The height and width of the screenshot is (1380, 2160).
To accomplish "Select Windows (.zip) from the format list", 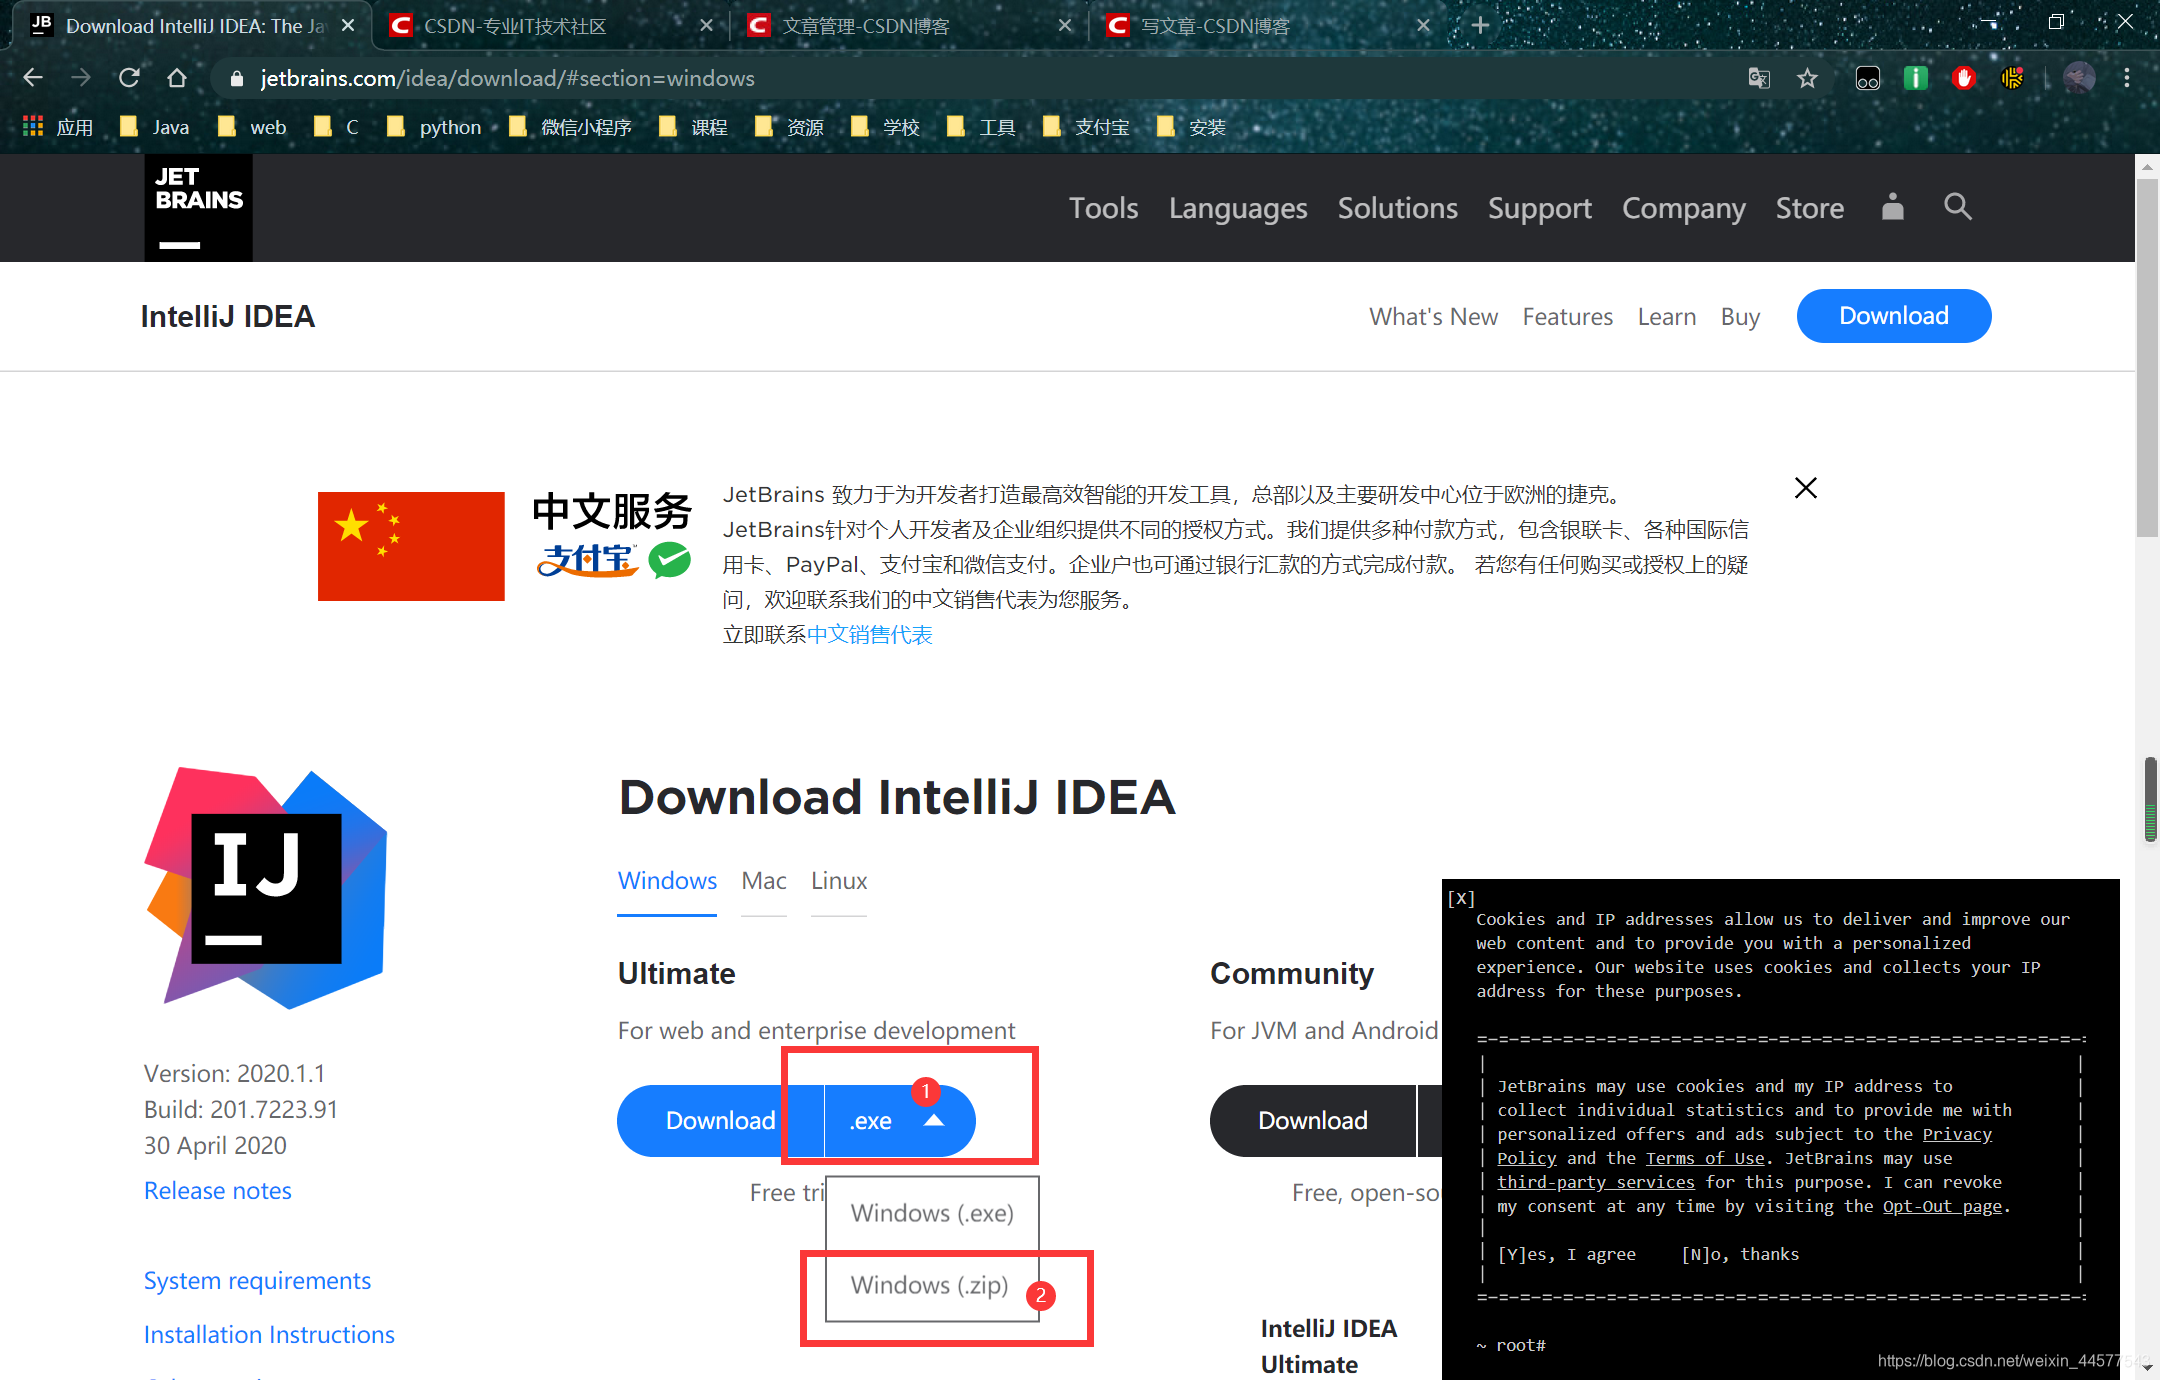I will pyautogui.click(x=928, y=1285).
